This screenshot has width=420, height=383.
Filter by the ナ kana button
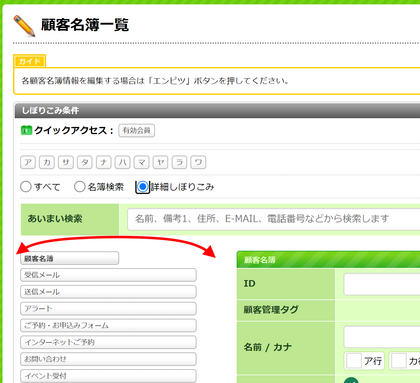104,162
